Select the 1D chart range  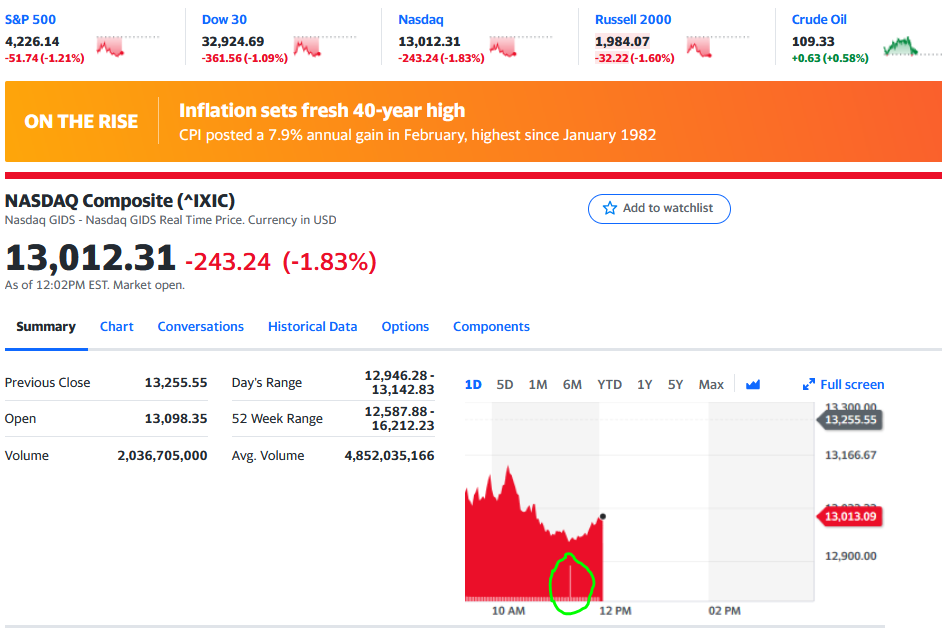[473, 384]
